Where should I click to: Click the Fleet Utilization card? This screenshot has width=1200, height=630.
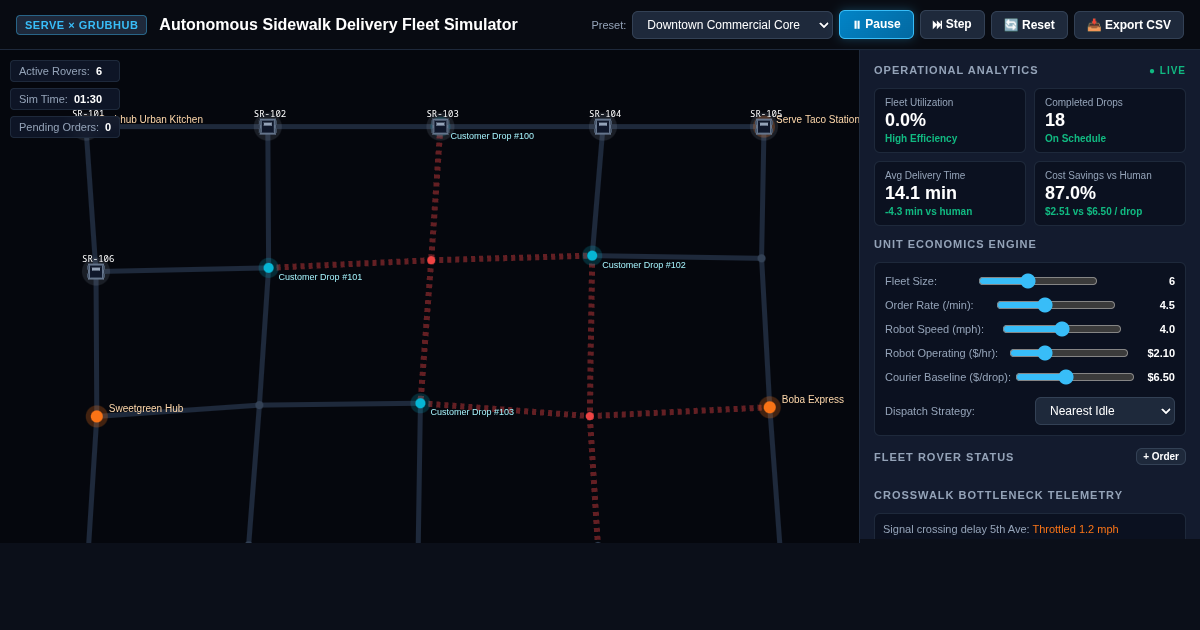pyautogui.click(x=950, y=121)
